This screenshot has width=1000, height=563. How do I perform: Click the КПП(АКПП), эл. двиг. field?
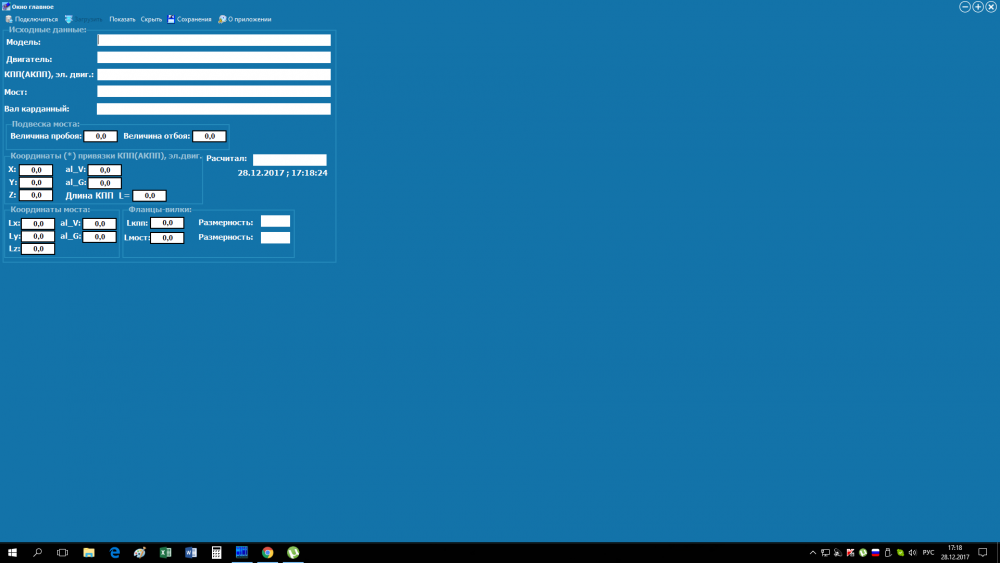click(x=214, y=75)
